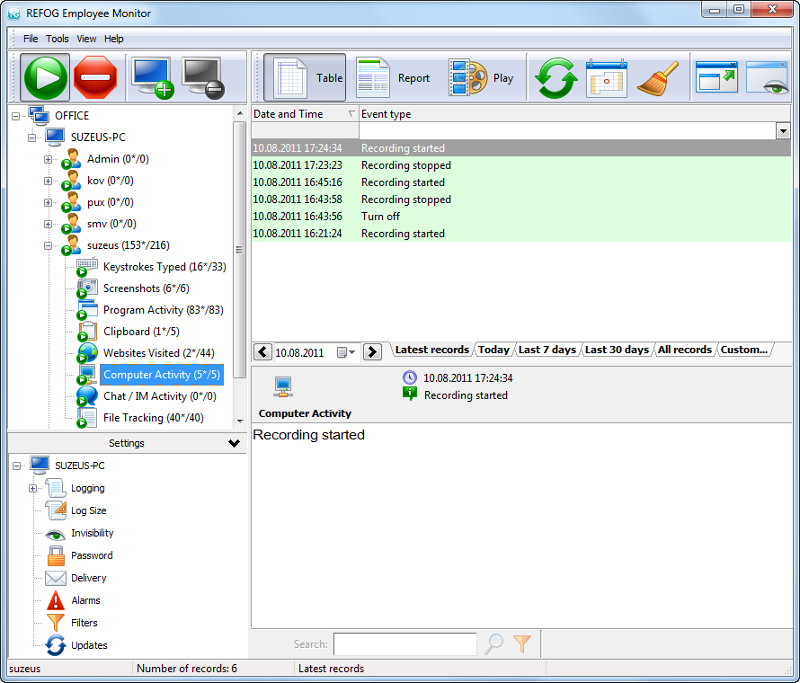Open the Tools menu
The image size is (800, 683).
pos(57,39)
